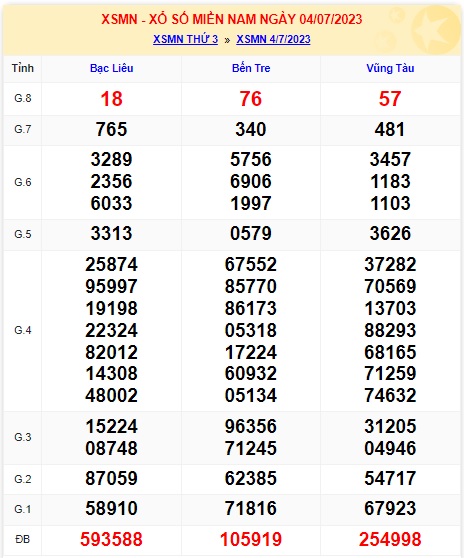Click the G.7 row label
Viewport: 464px width, 558px height.
[x=23, y=129]
